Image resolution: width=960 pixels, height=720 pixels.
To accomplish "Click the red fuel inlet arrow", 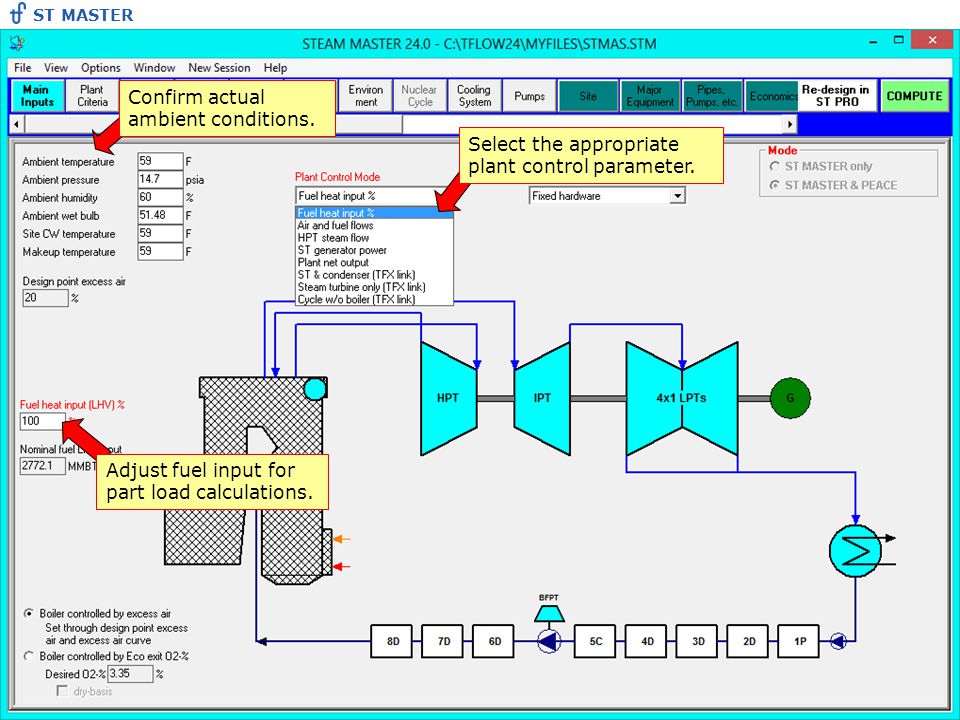I will (x=342, y=567).
